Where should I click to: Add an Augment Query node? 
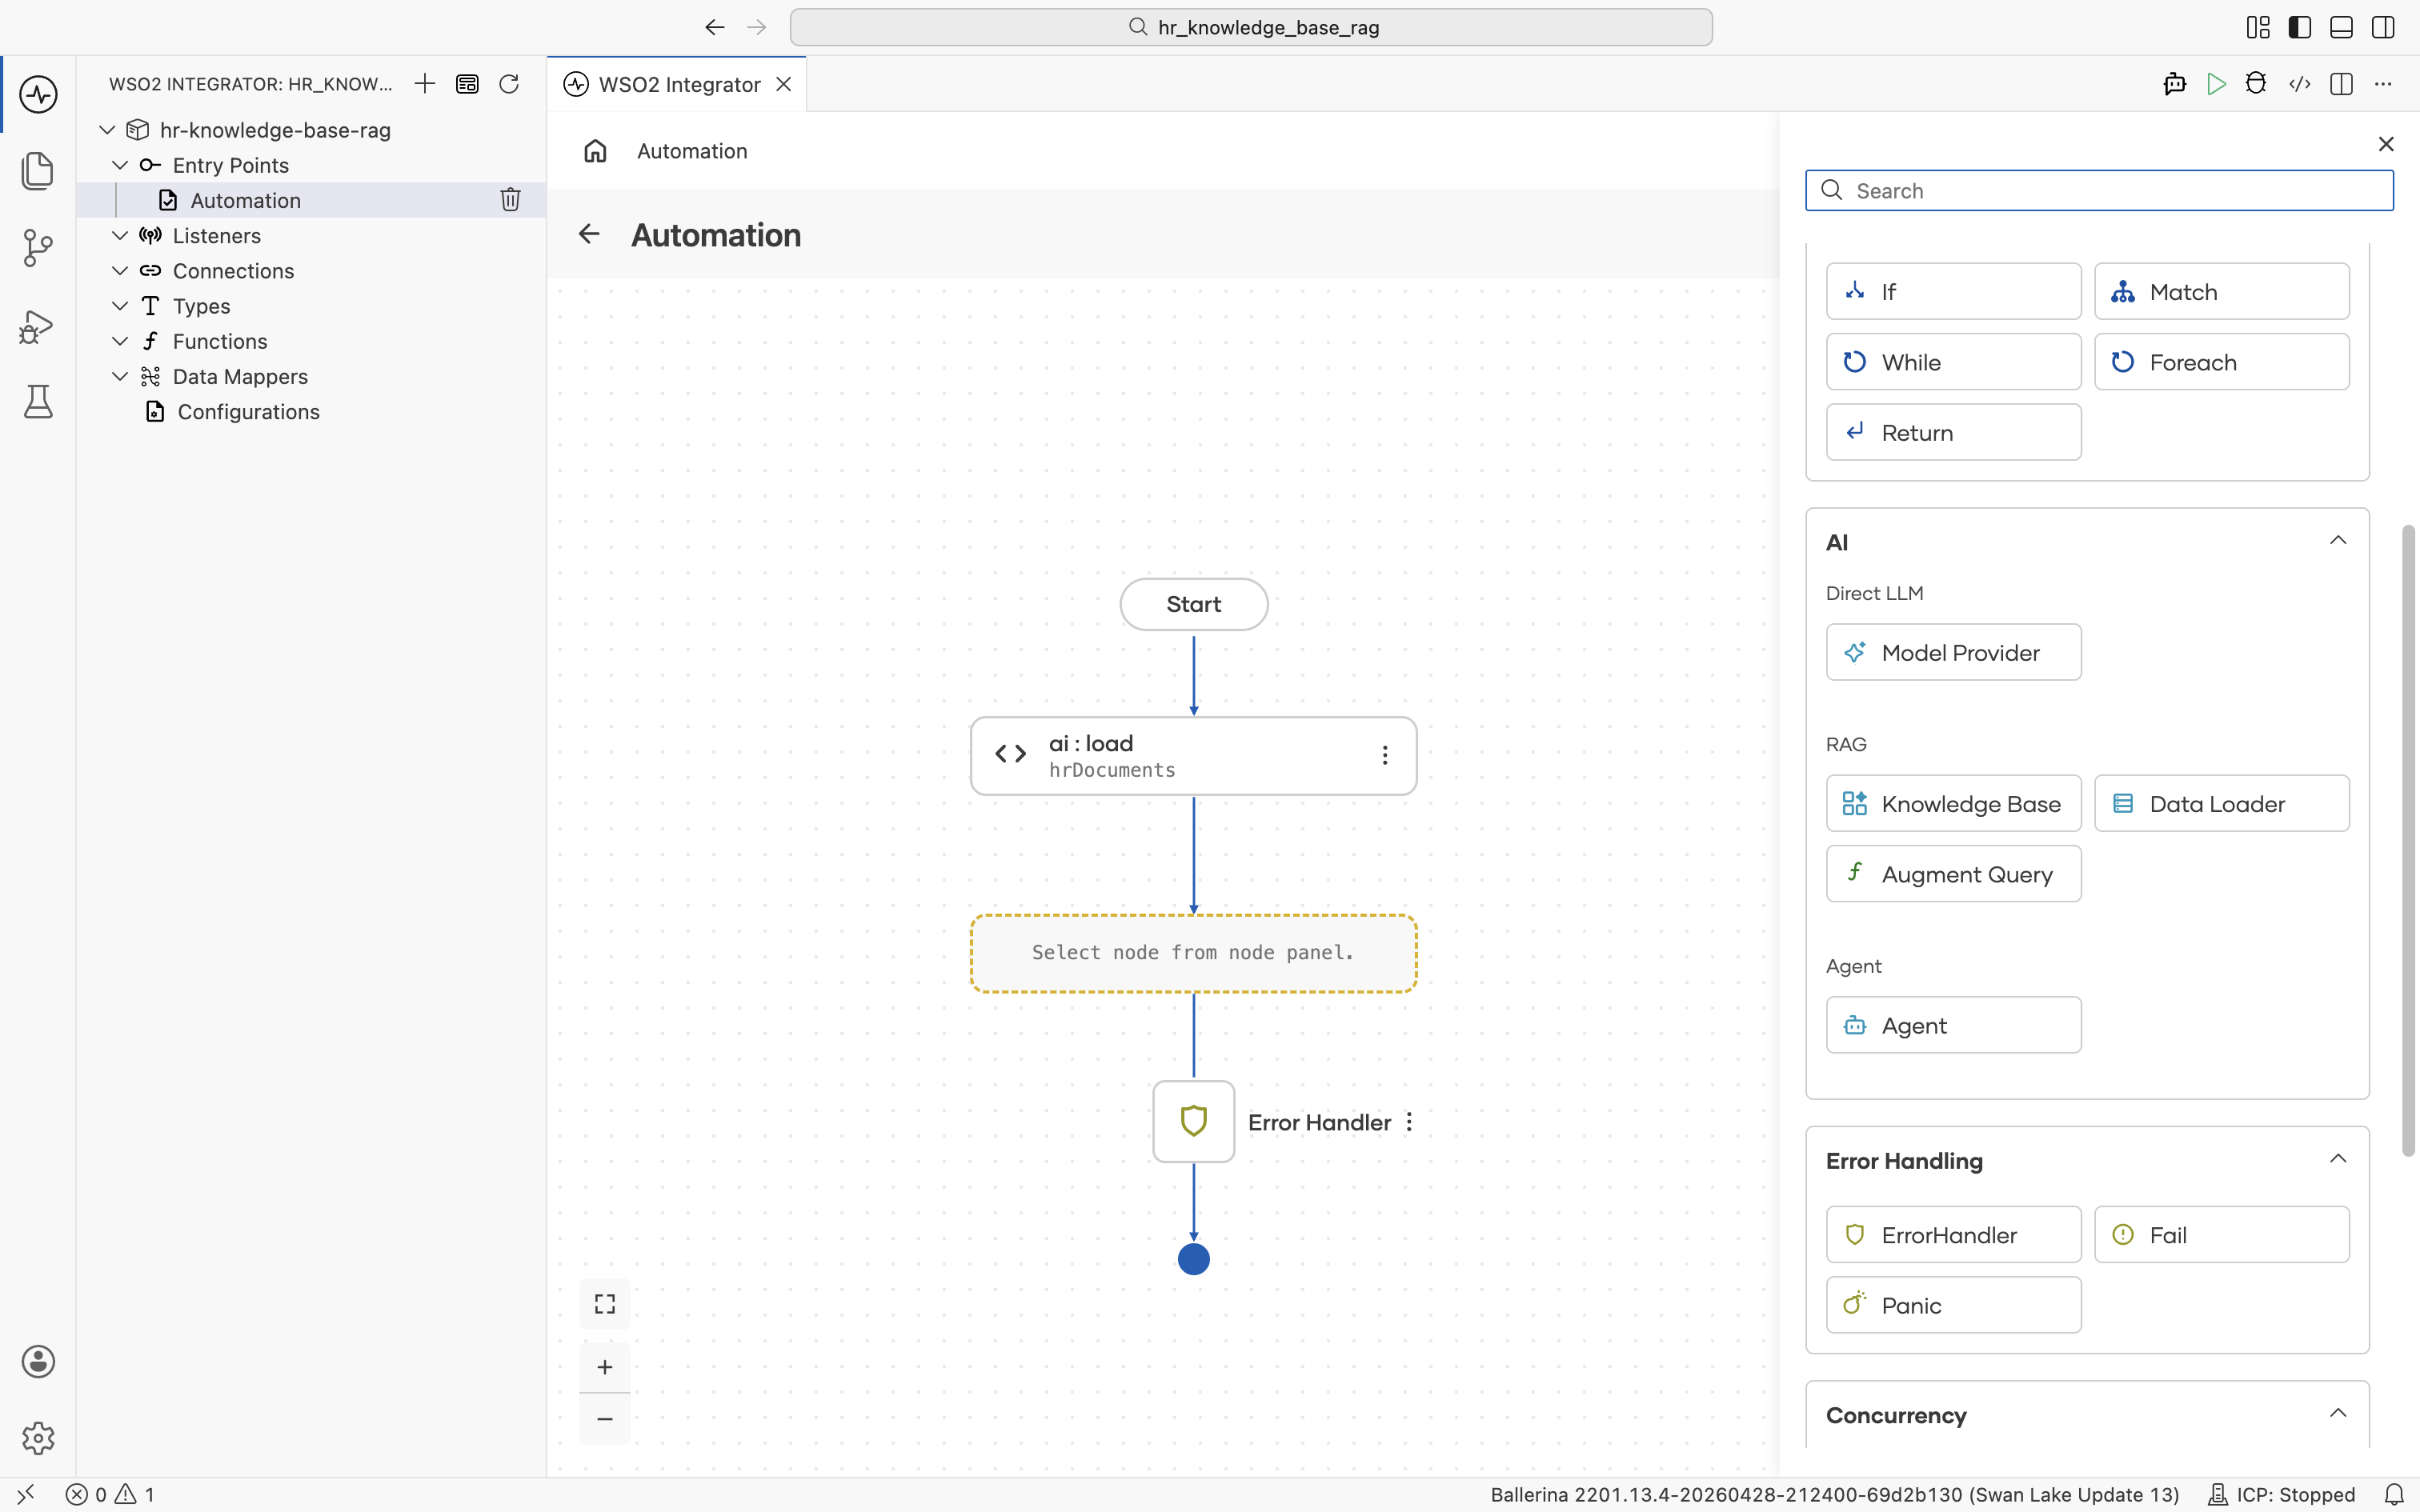(x=1953, y=874)
